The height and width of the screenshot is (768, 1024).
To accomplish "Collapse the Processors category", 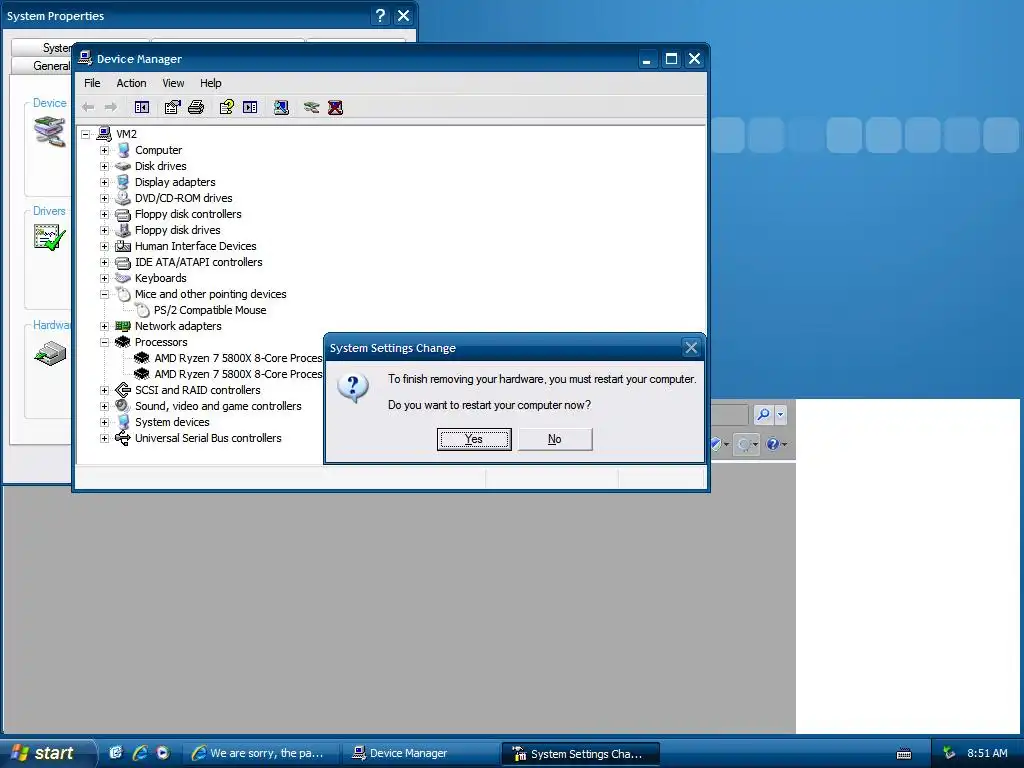I will click(104, 342).
